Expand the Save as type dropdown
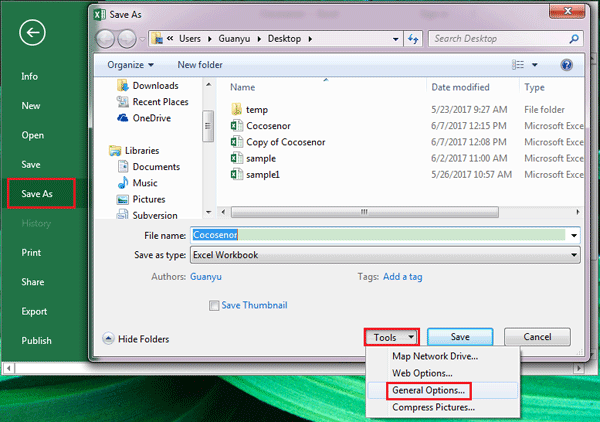The width and height of the screenshot is (600, 422). (573, 255)
